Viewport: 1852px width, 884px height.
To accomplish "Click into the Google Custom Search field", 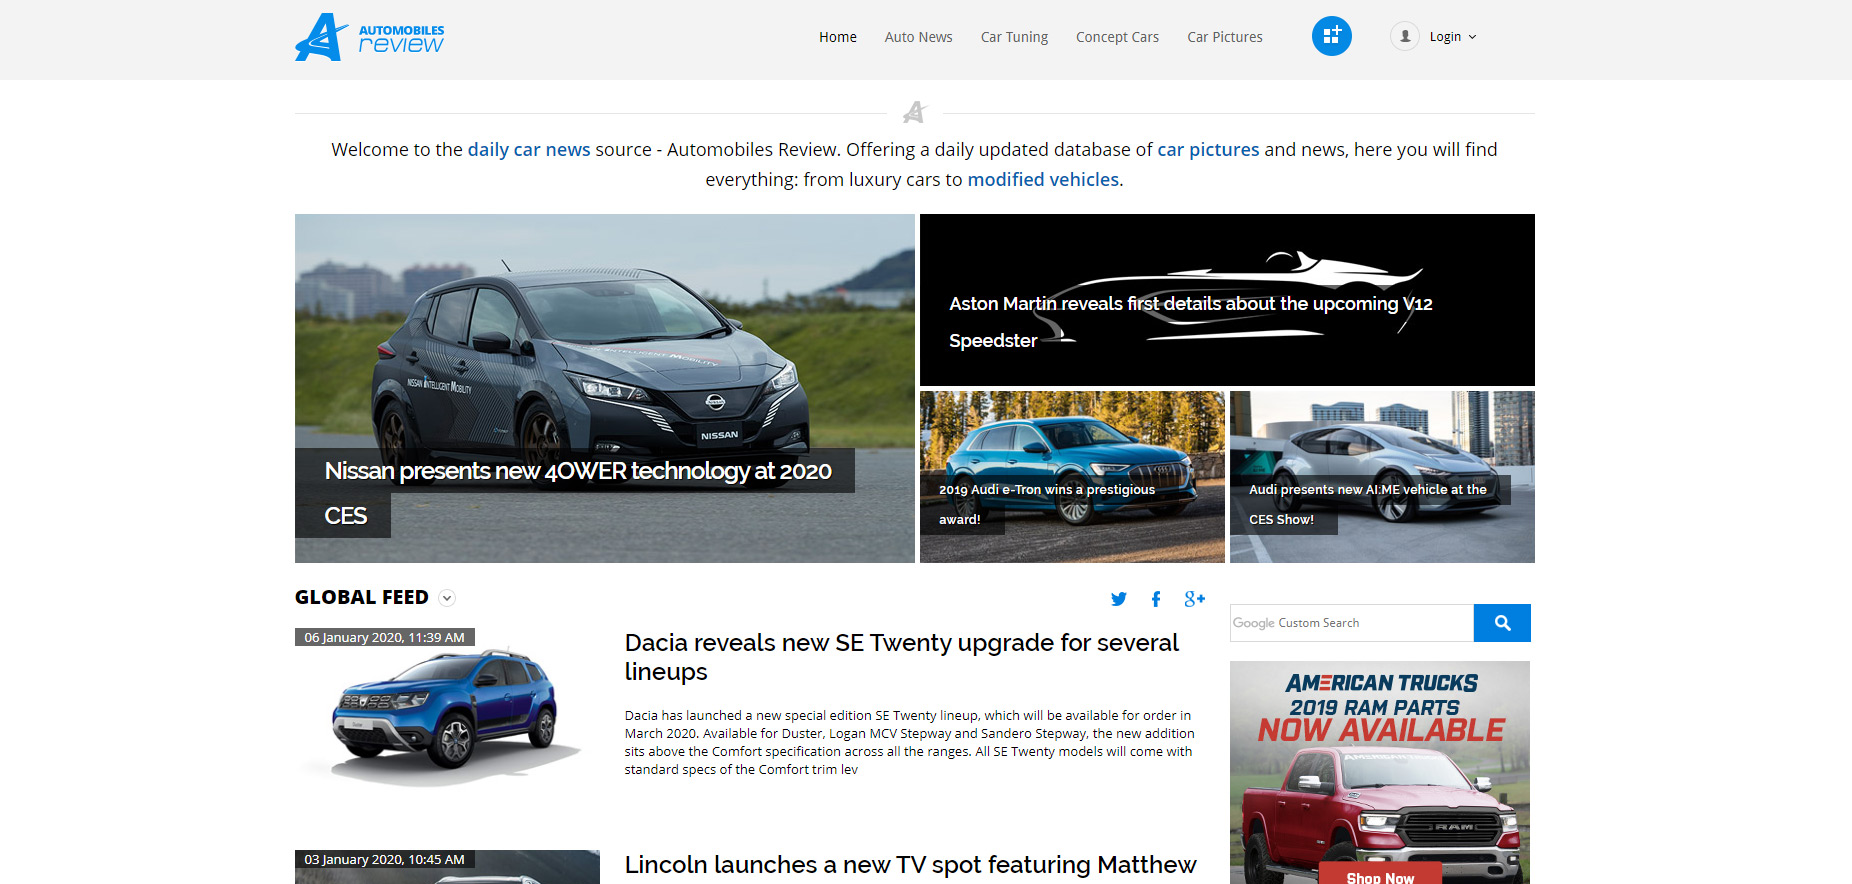I will 1352,623.
